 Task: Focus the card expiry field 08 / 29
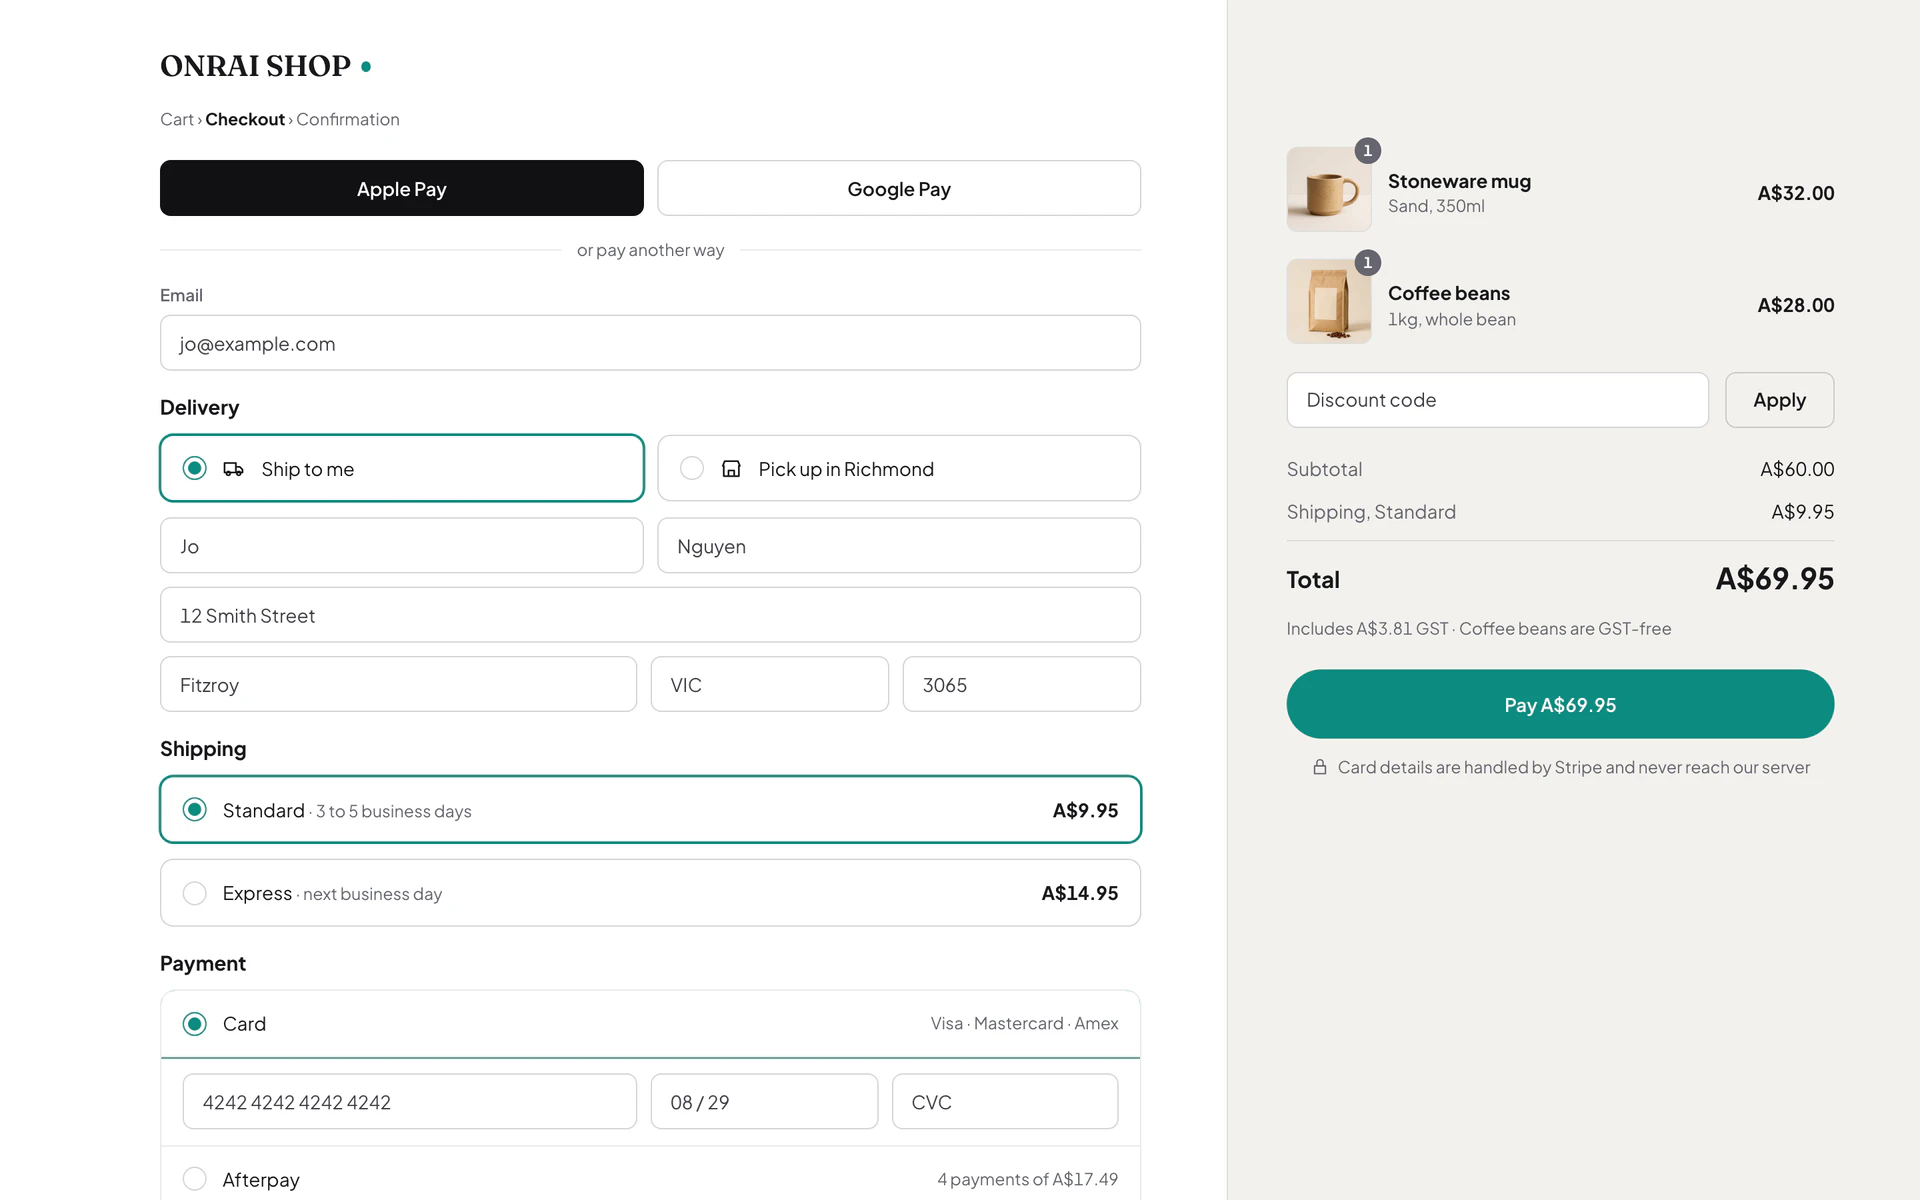(x=764, y=1101)
